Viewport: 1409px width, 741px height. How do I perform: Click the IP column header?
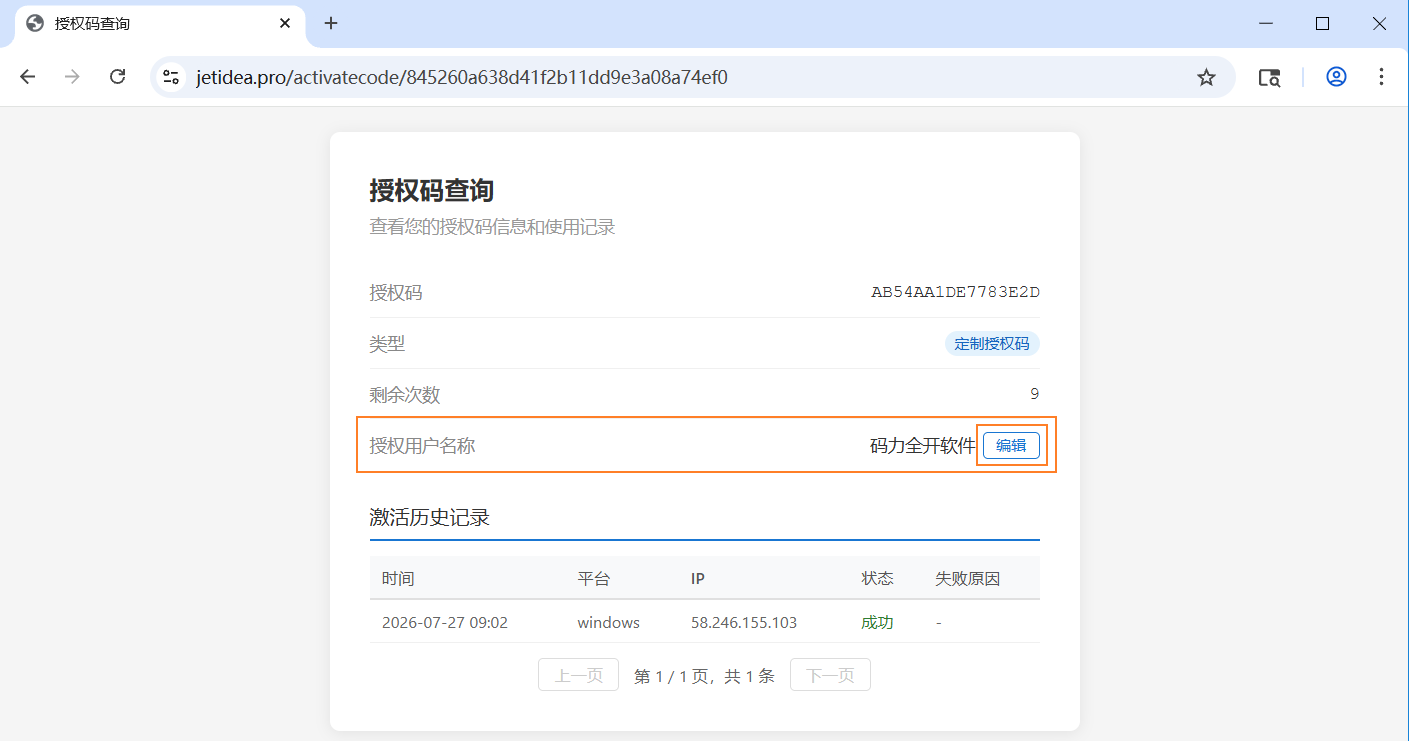(x=698, y=578)
